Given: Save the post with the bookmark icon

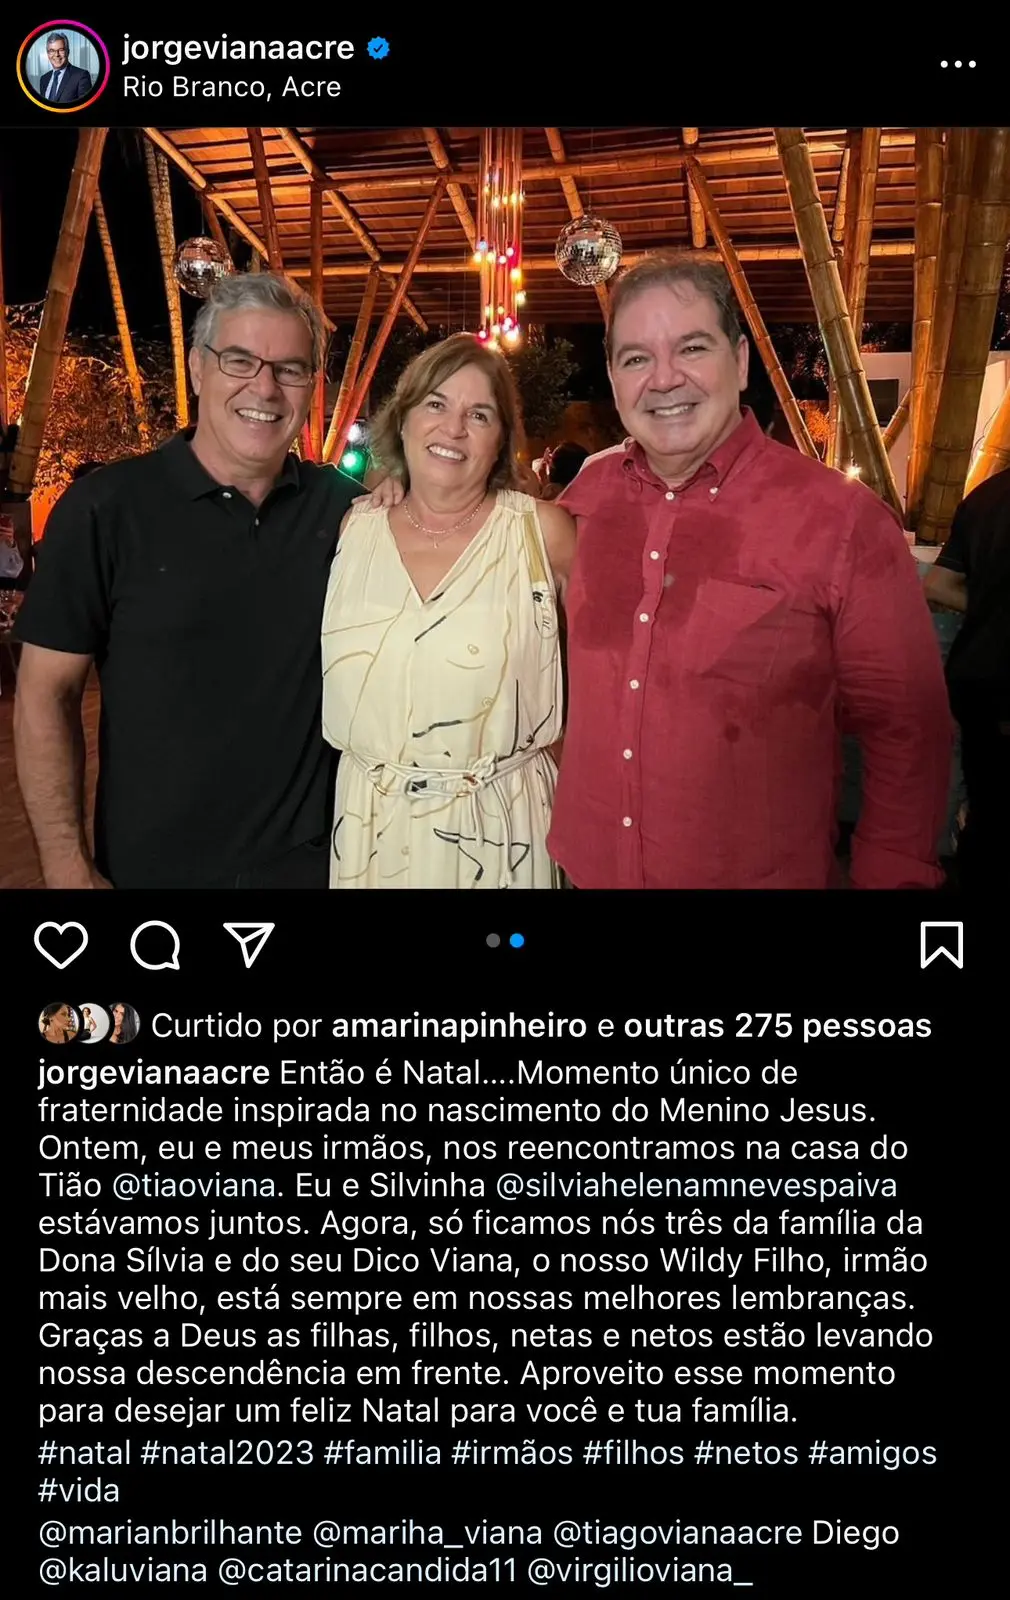Looking at the screenshot, I should (941, 945).
